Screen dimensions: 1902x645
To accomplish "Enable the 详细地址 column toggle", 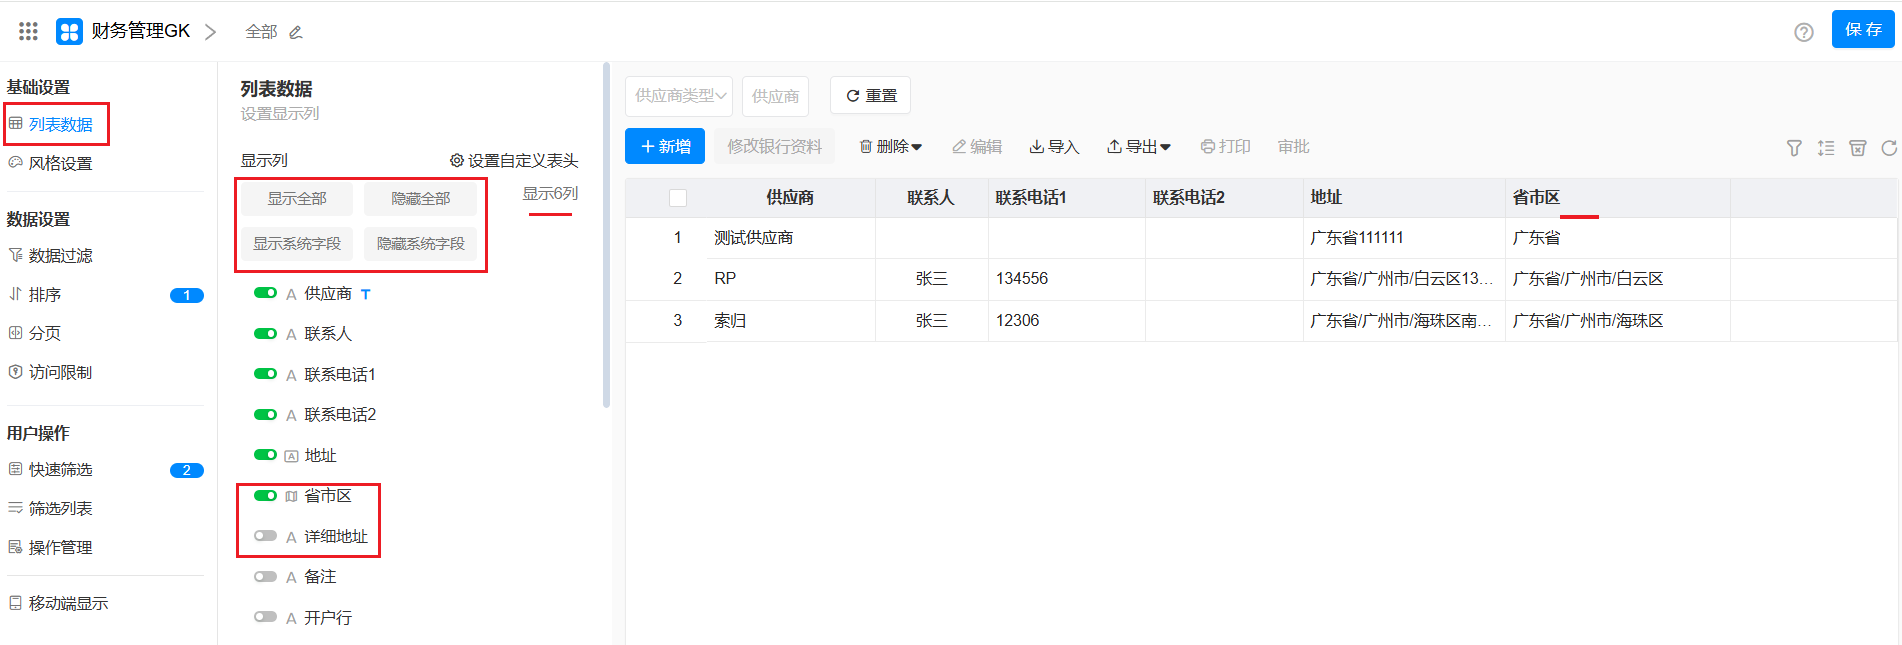I will [x=265, y=536].
